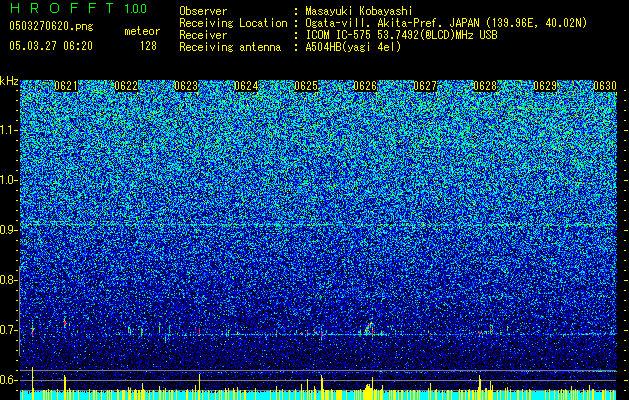This screenshot has height=400, width=629.
Task: Click the 0.9 kHz axis label
Action: coord(8,230)
